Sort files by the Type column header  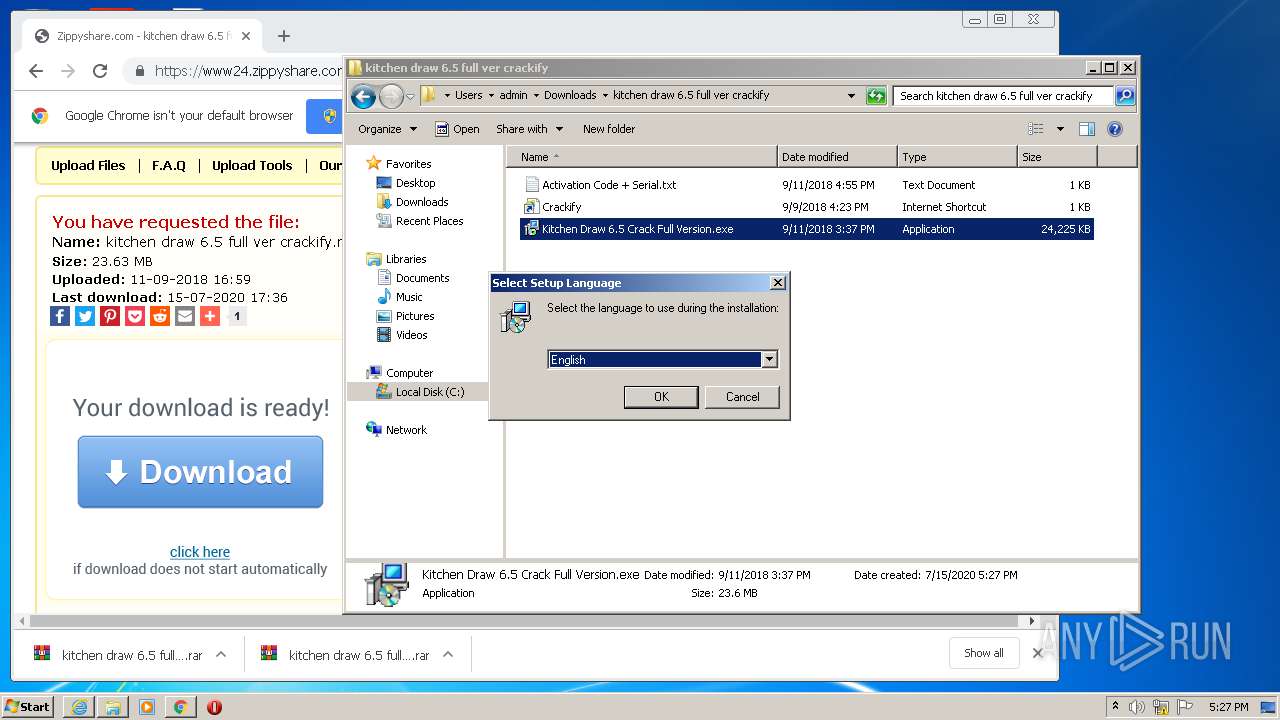(957, 157)
